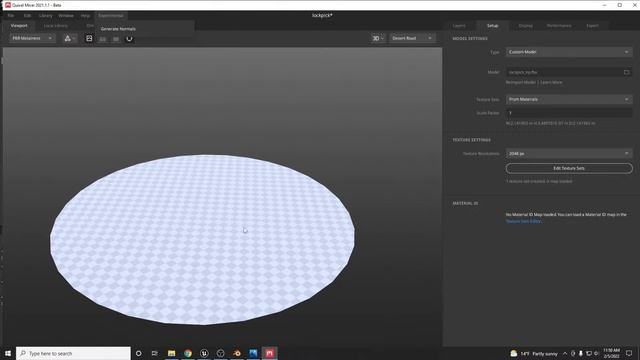Open the Texture Resolution dropdown

coord(569,154)
